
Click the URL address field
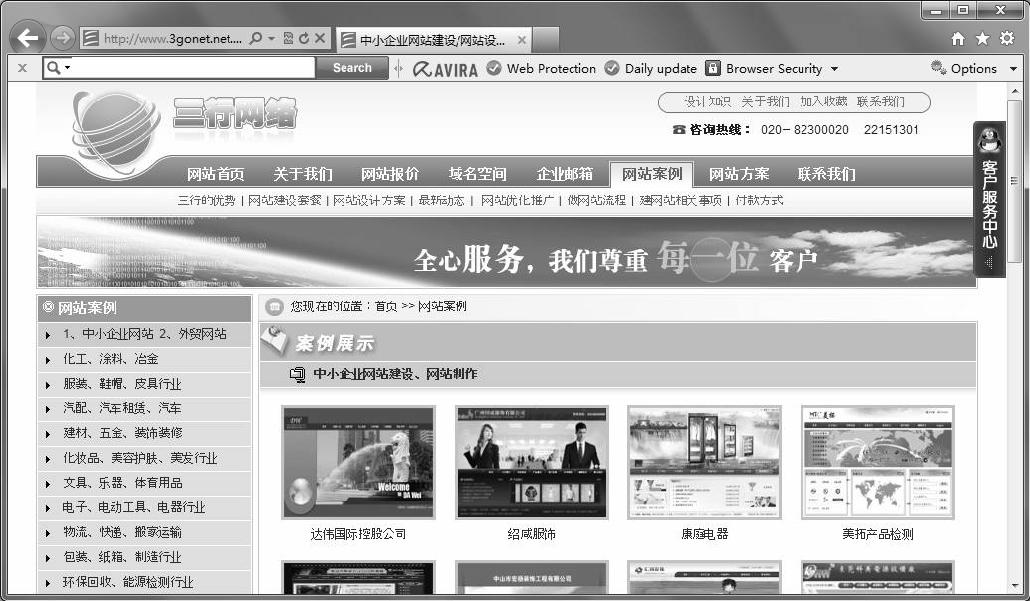coord(173,39)
